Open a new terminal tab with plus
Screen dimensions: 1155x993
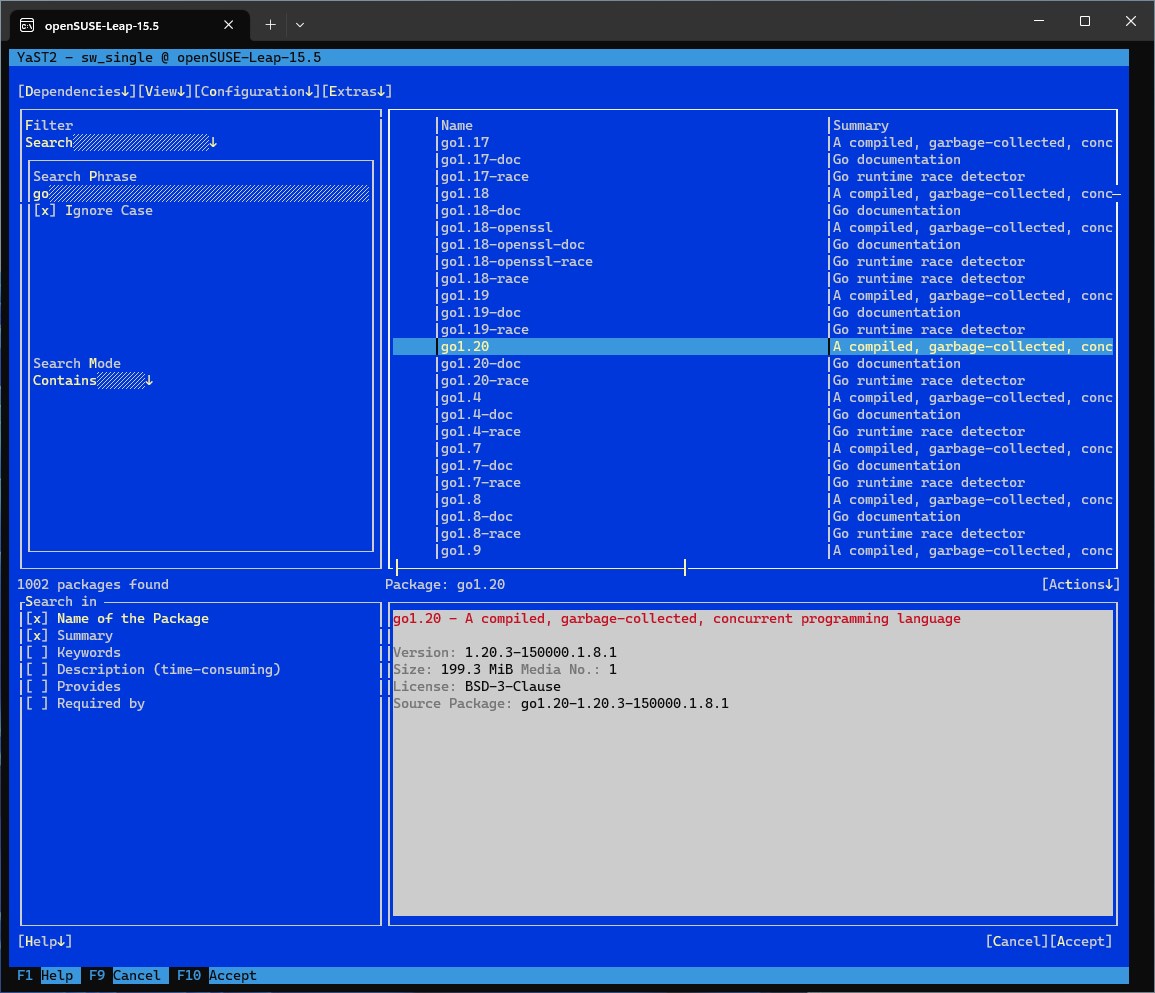(270, 25)
